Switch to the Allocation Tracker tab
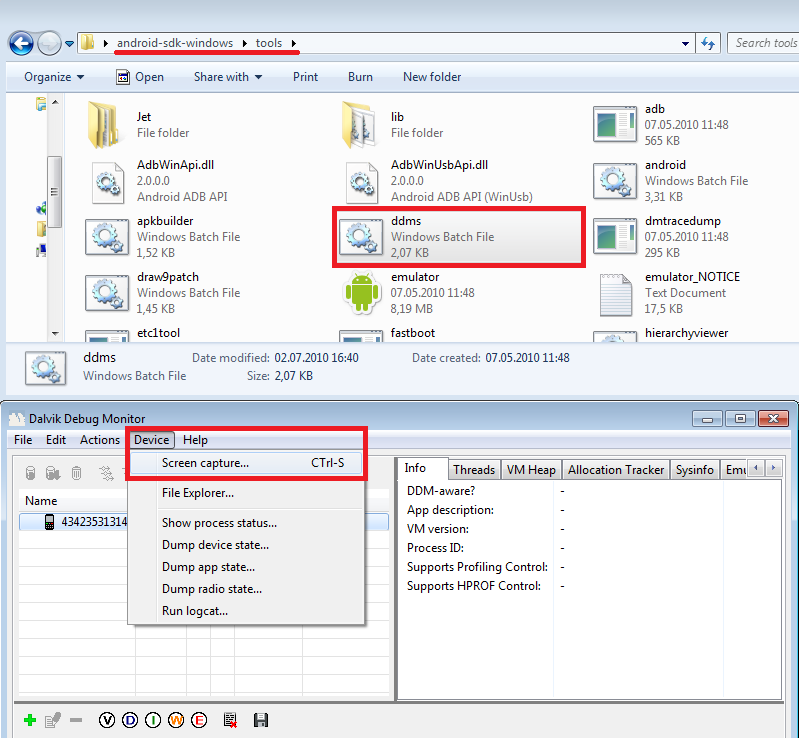 [616, 469]
